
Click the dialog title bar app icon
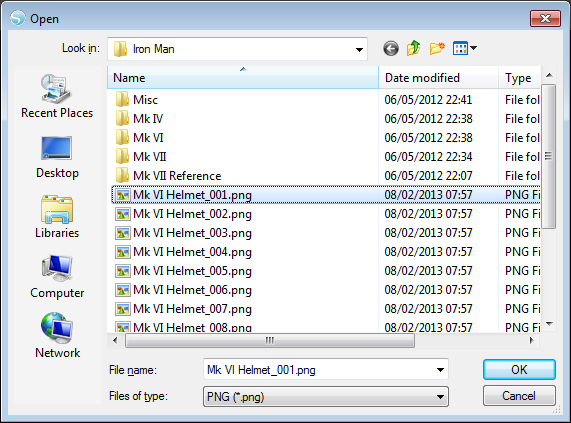[x=18, y=18]
